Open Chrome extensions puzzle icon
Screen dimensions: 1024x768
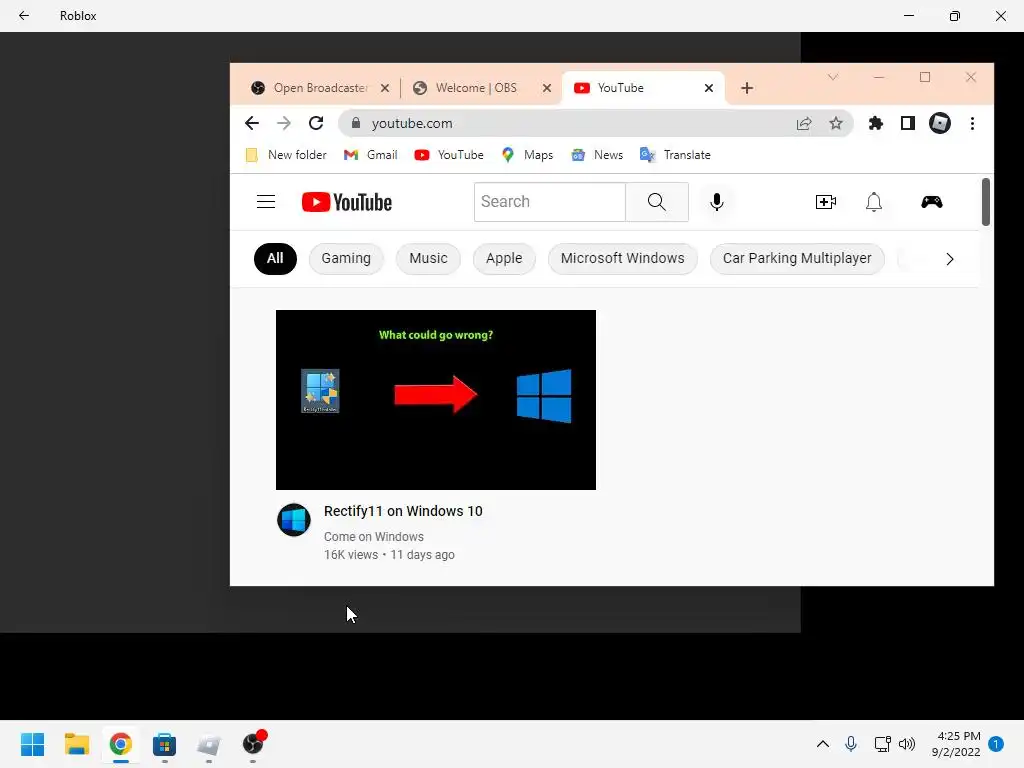[x=876, y=123]
